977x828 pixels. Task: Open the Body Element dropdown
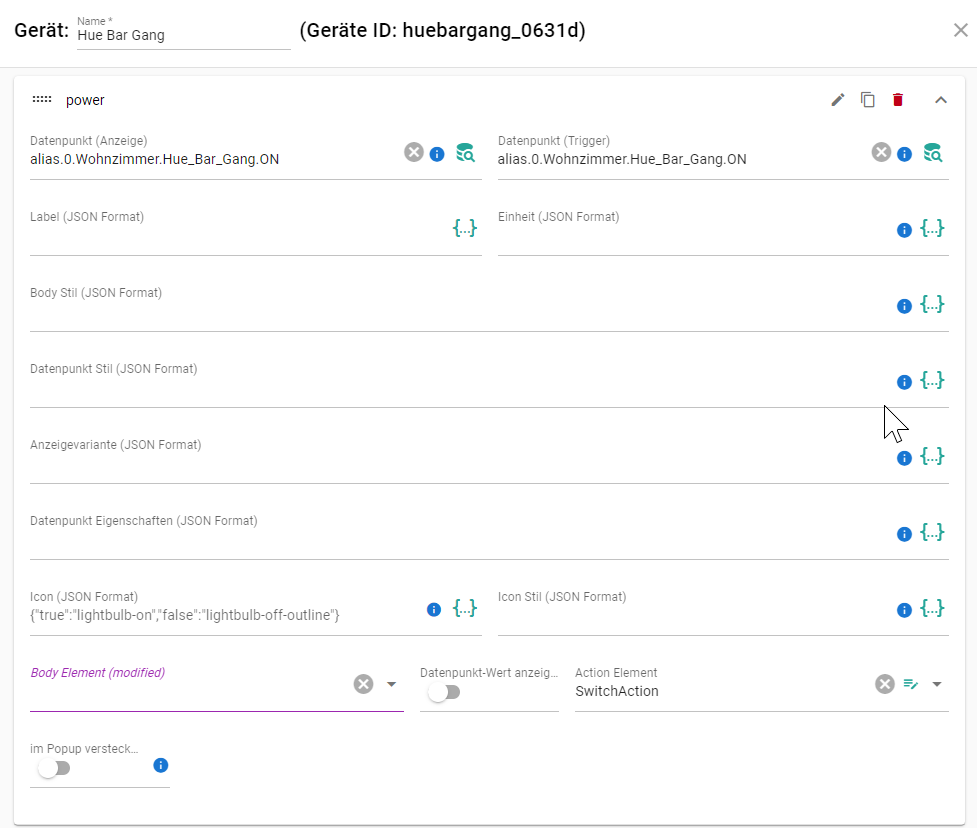(x=392, y=684)
